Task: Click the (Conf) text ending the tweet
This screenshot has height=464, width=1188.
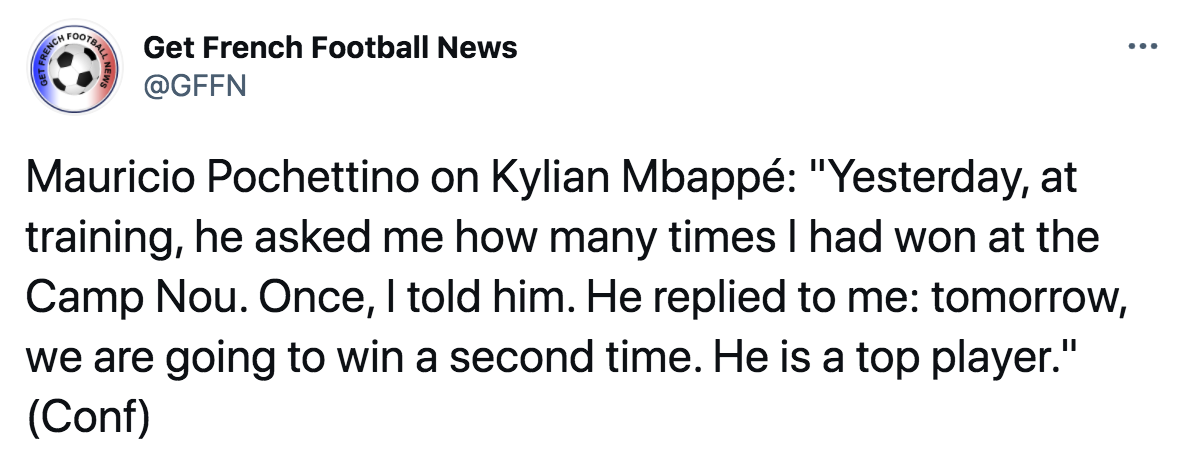Action: [x=89, y=418]
